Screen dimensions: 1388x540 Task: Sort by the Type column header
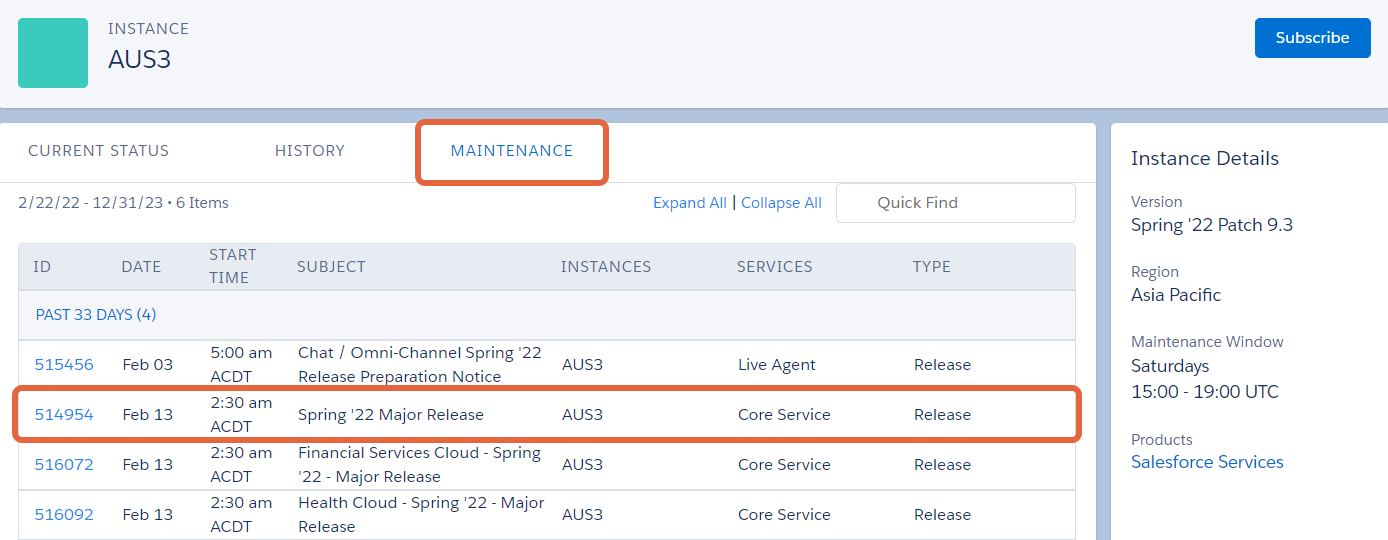932,267
